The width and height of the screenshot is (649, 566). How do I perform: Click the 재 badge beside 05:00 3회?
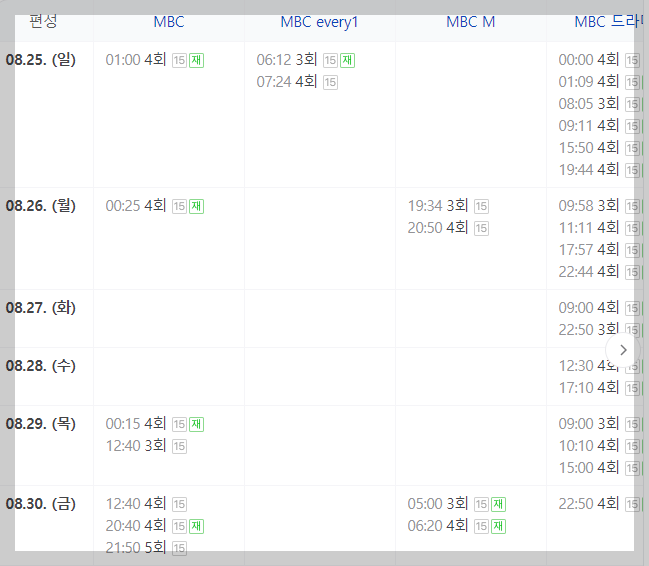coord(499,504)
